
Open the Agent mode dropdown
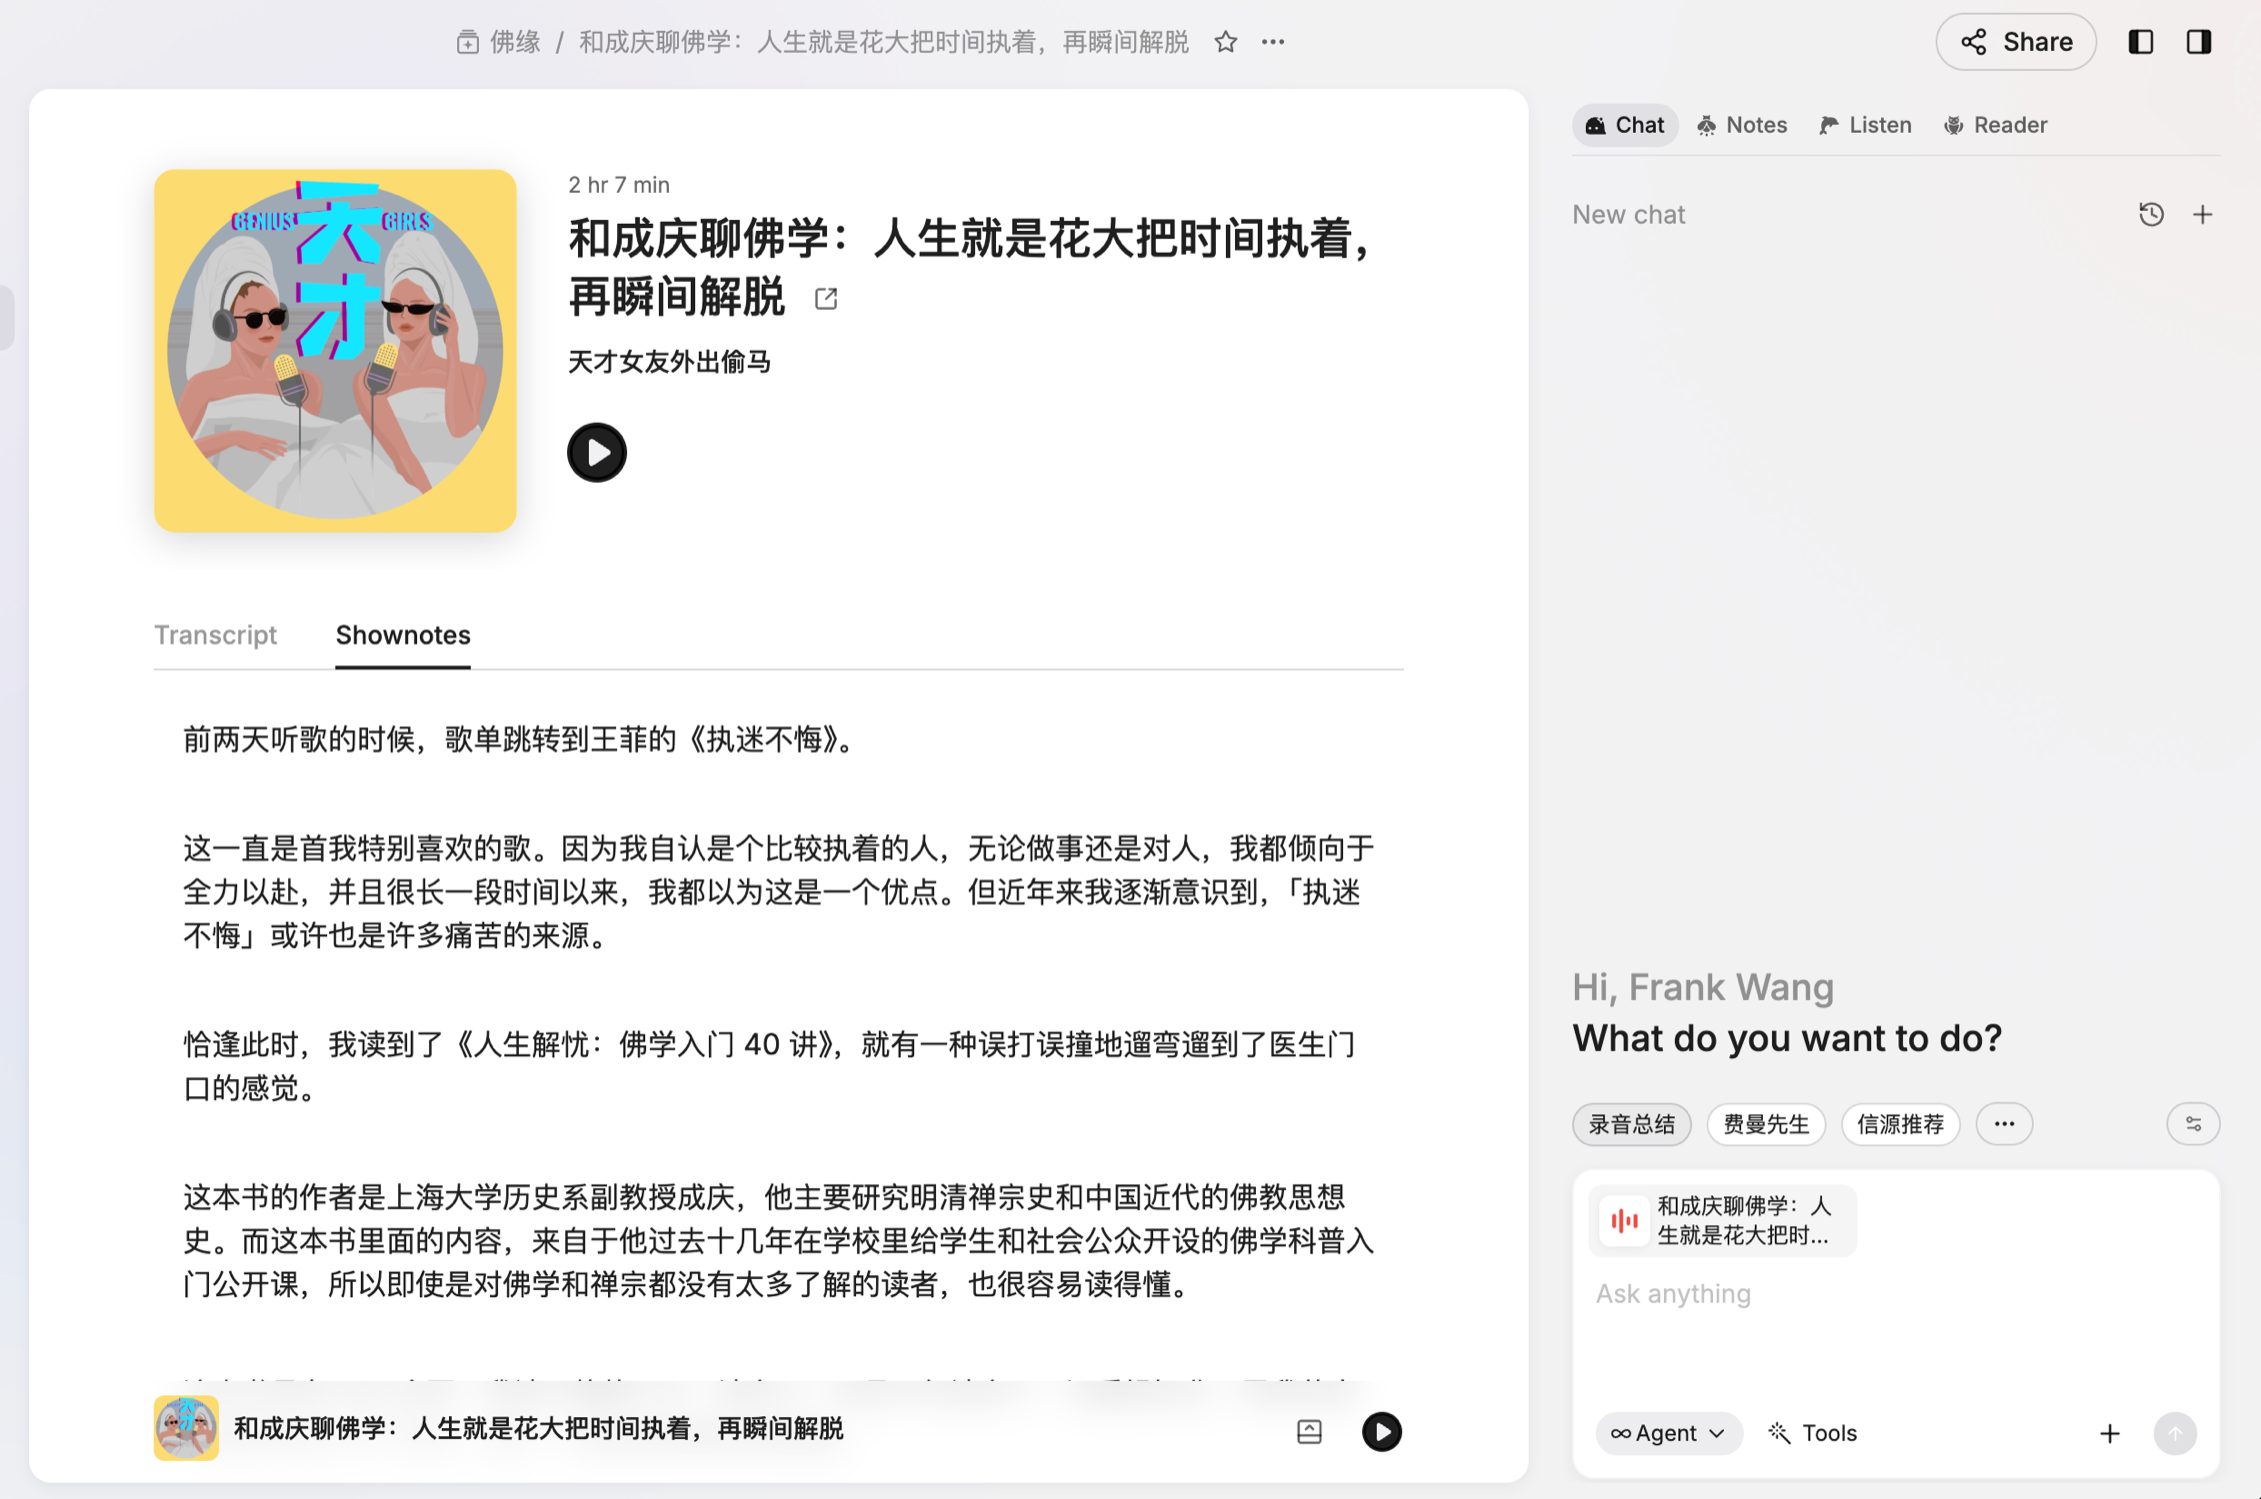pyautogui.click(x=1667, y=1433)
